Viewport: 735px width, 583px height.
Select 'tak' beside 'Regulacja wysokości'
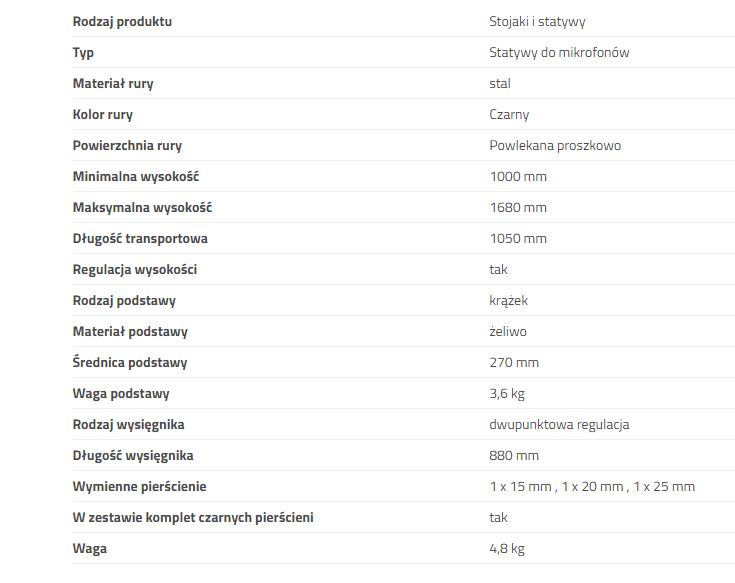498,269
